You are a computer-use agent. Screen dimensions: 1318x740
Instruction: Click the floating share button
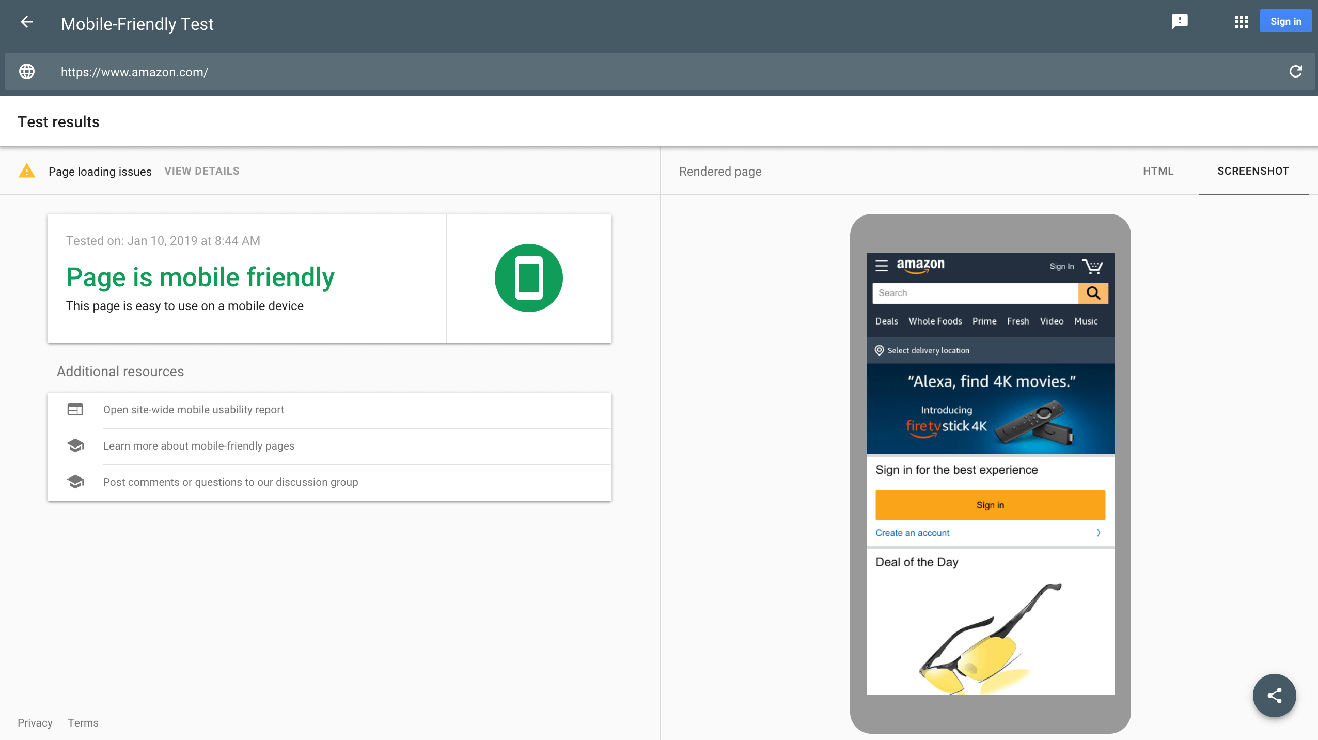pos(1274,696)
